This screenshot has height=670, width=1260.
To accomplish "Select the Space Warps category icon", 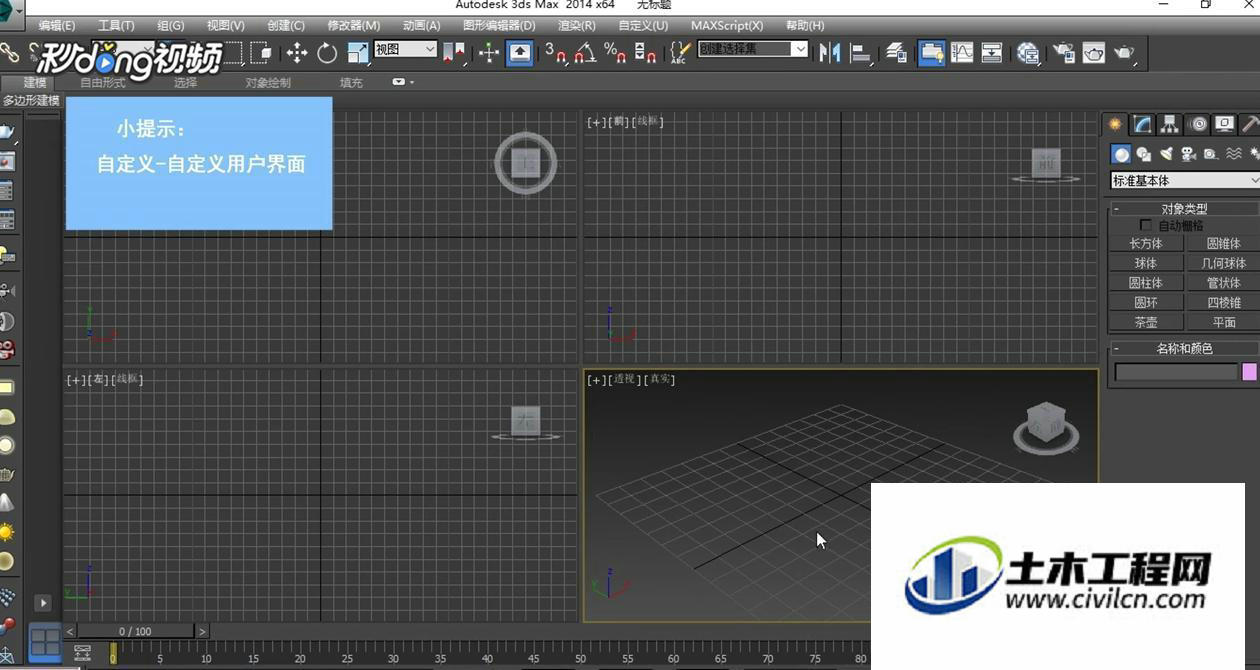I will pos(1234,154).
